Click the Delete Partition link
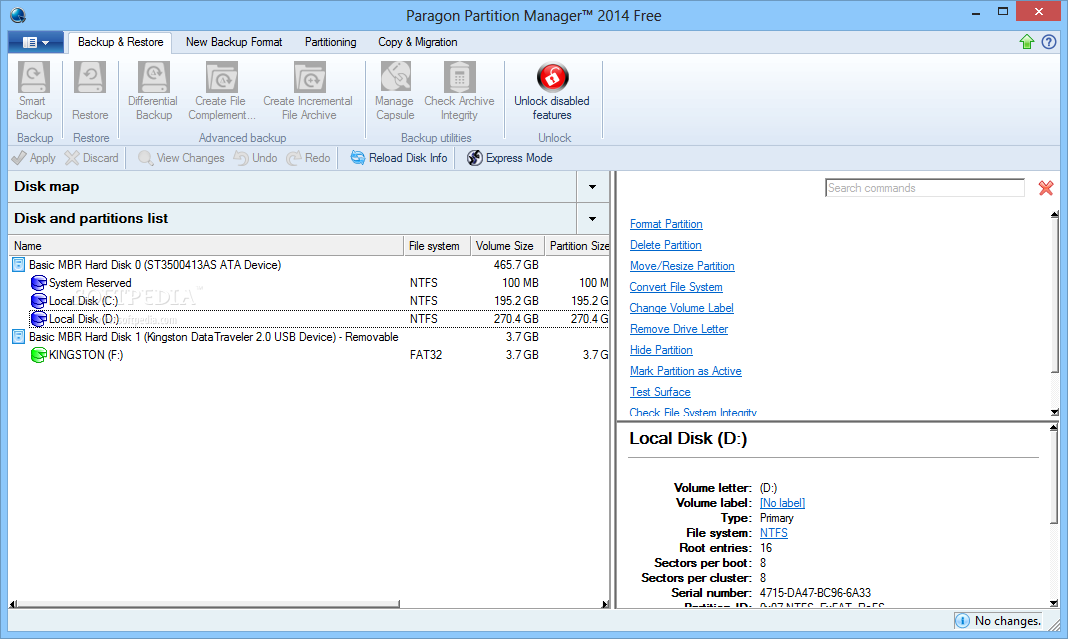This screenshot has width=1068, height=639. (x=665, y=245)
